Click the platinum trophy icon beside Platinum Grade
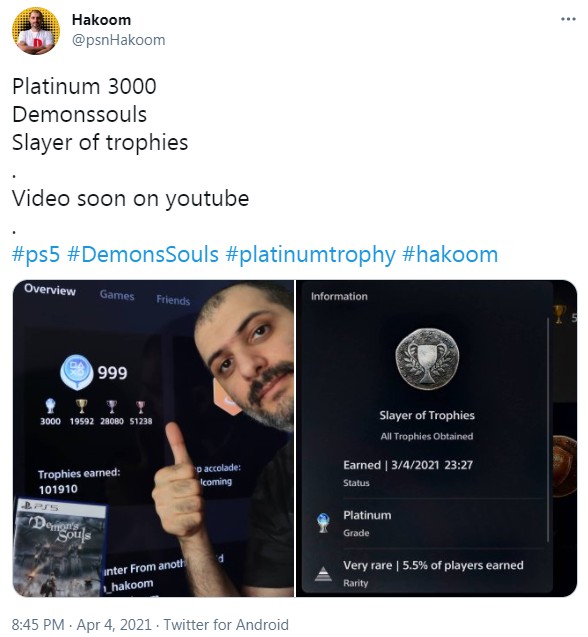The image size is (588, 637). (323, 523)
